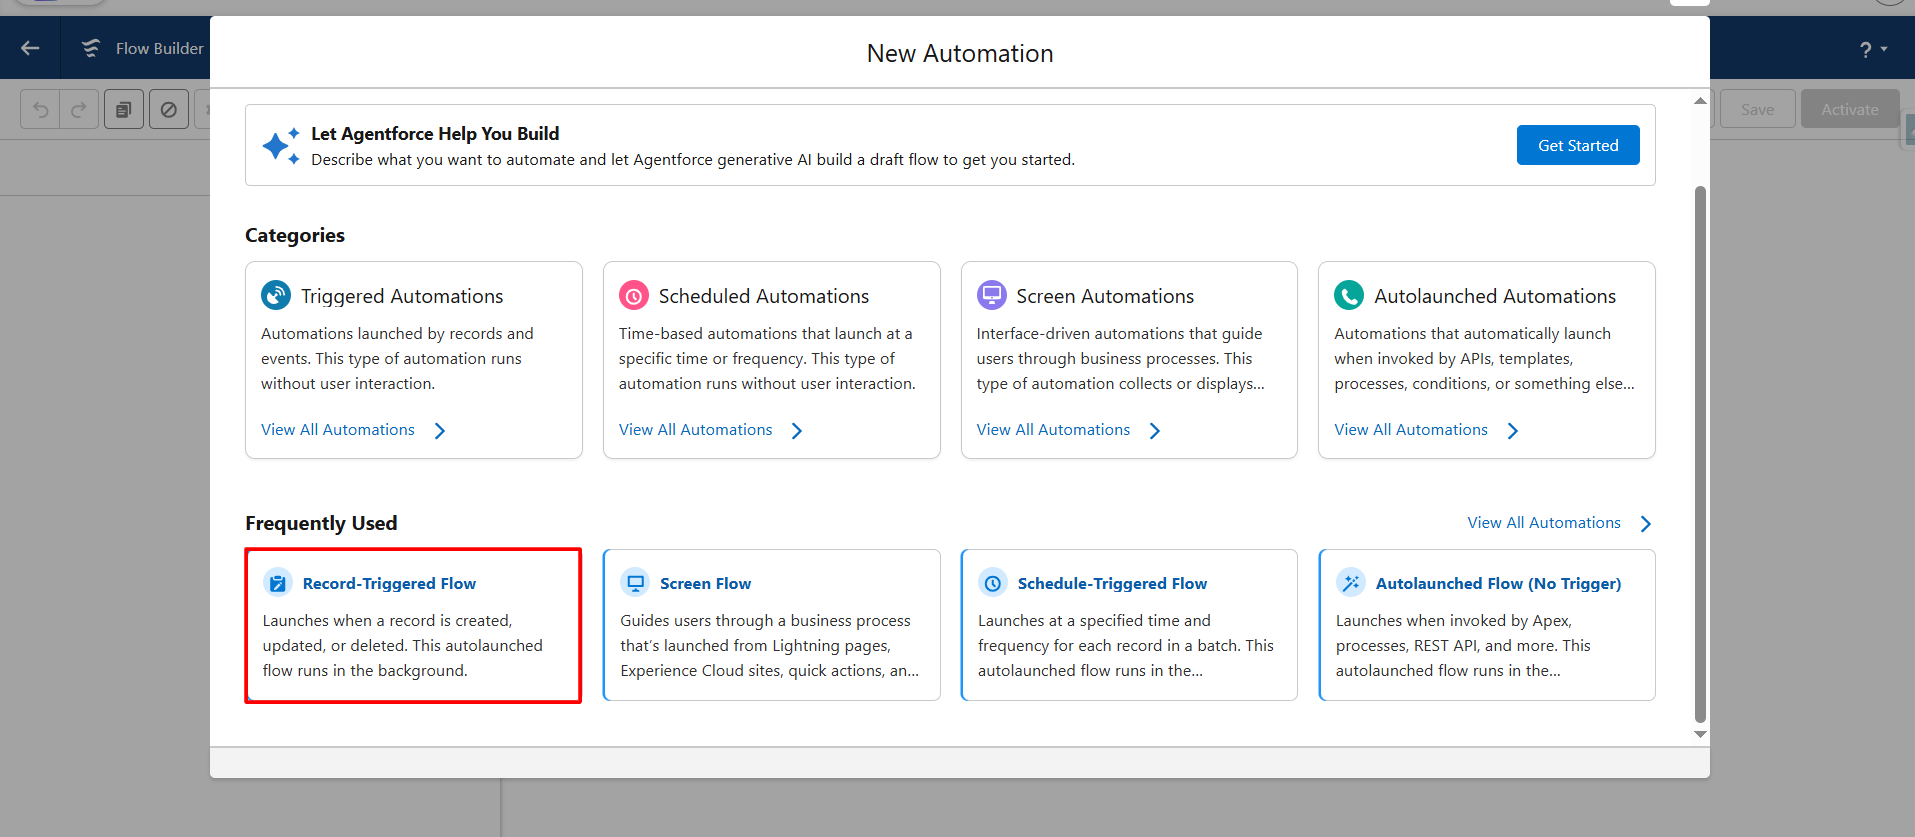Image resolution: width=1915 pixels, height=837 pixels.
Task: Go back using the left arrow icon
Action: pos(30,48)
